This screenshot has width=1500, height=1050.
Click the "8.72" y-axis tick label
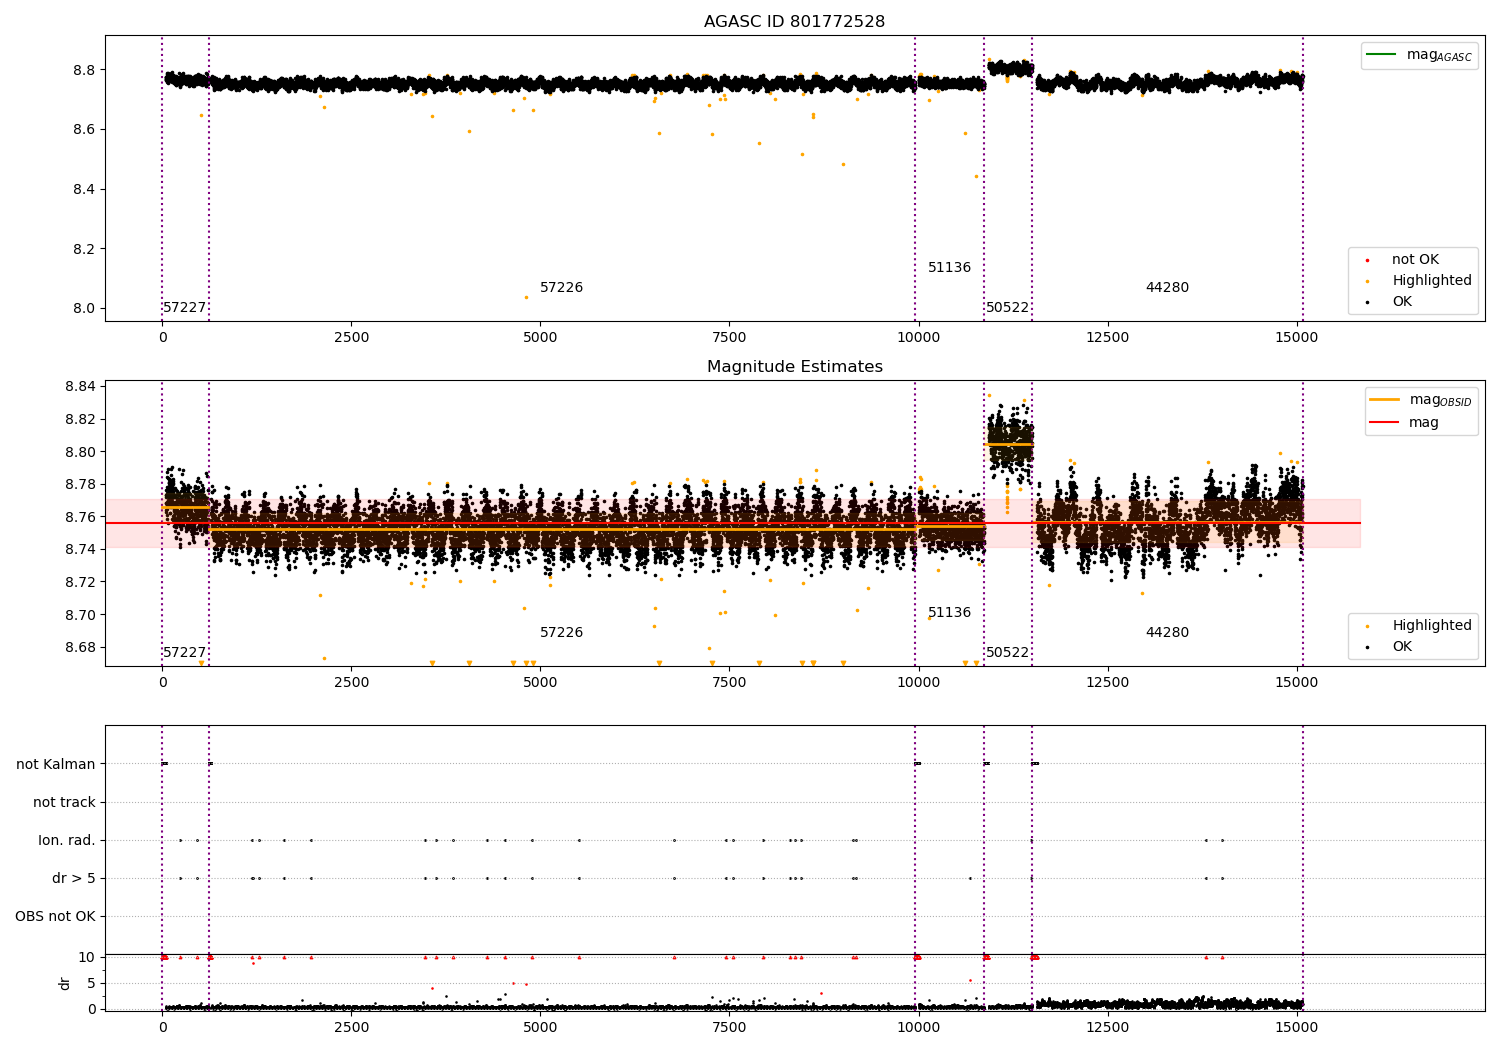[x=80, y=582]
